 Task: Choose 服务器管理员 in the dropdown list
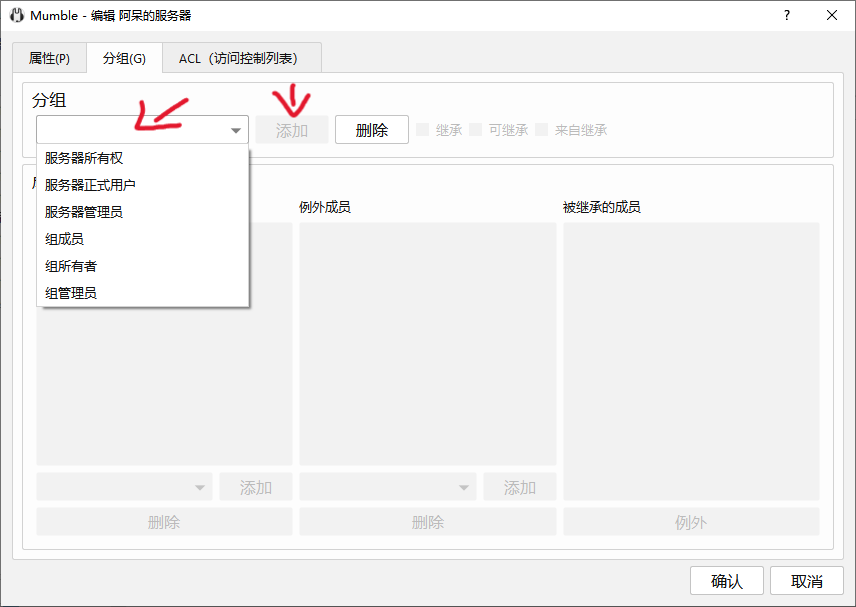pyautogui.click(x=84, y=212)
